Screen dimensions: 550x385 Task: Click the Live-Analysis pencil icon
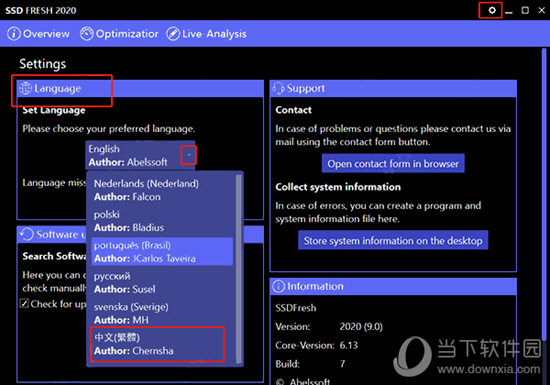click(x=173, y=34)
